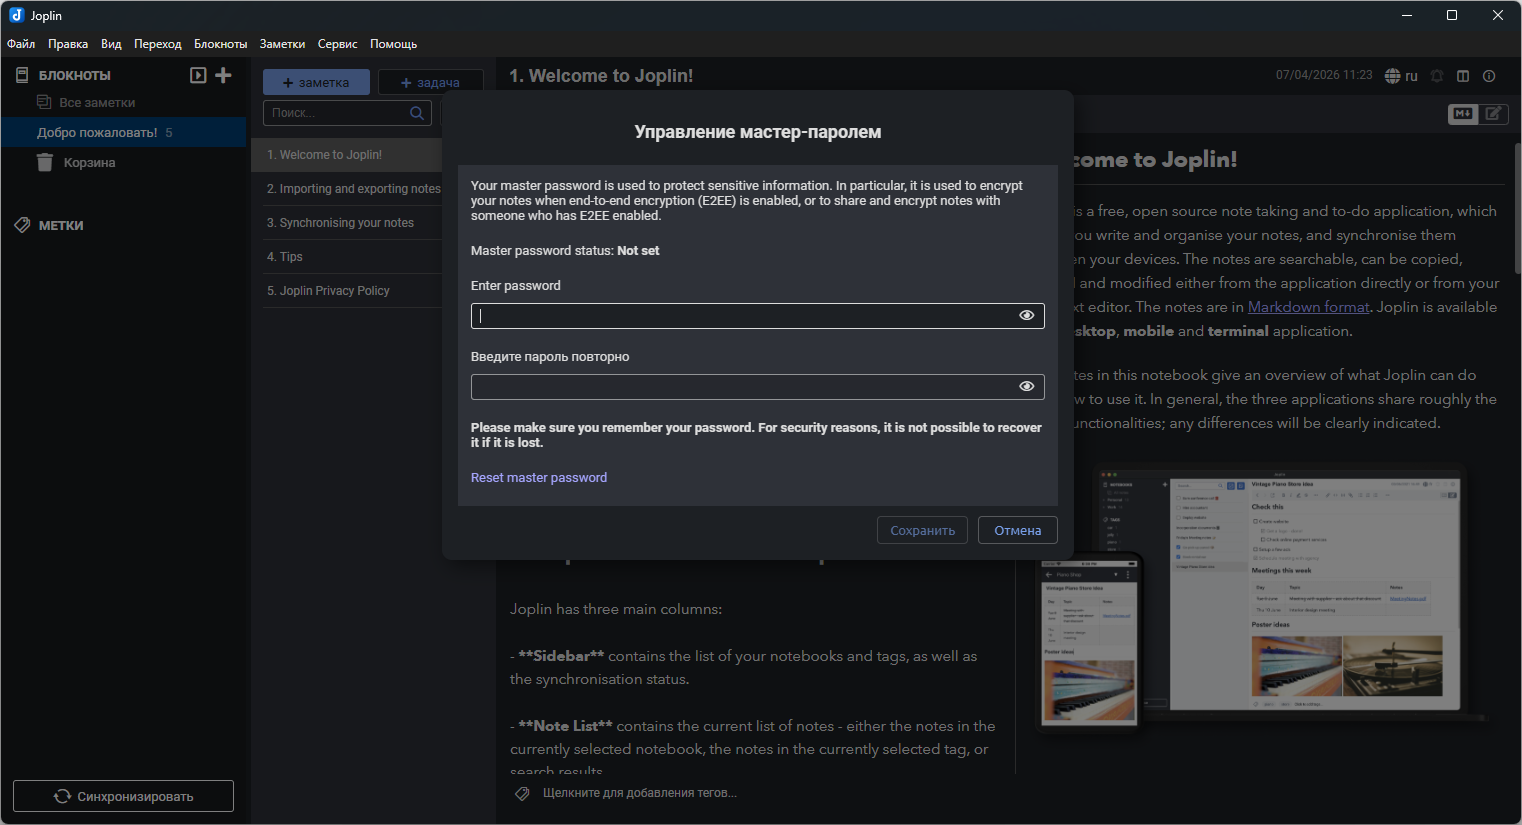Image resolution: width=1522 pixels, height=825 pixels.
Task: Start sync with the Синхронизировать button
Action: (123, 796)
